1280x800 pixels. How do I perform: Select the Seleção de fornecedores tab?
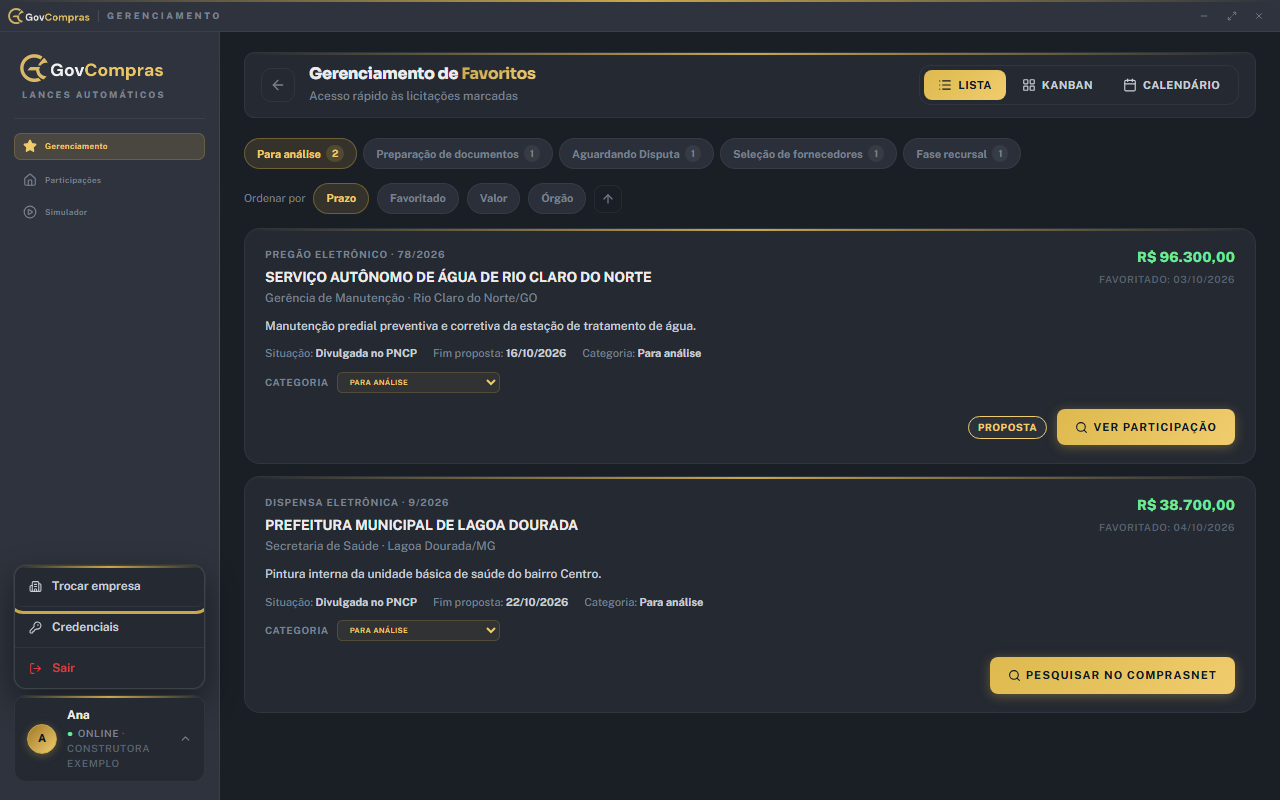[808, 154]
